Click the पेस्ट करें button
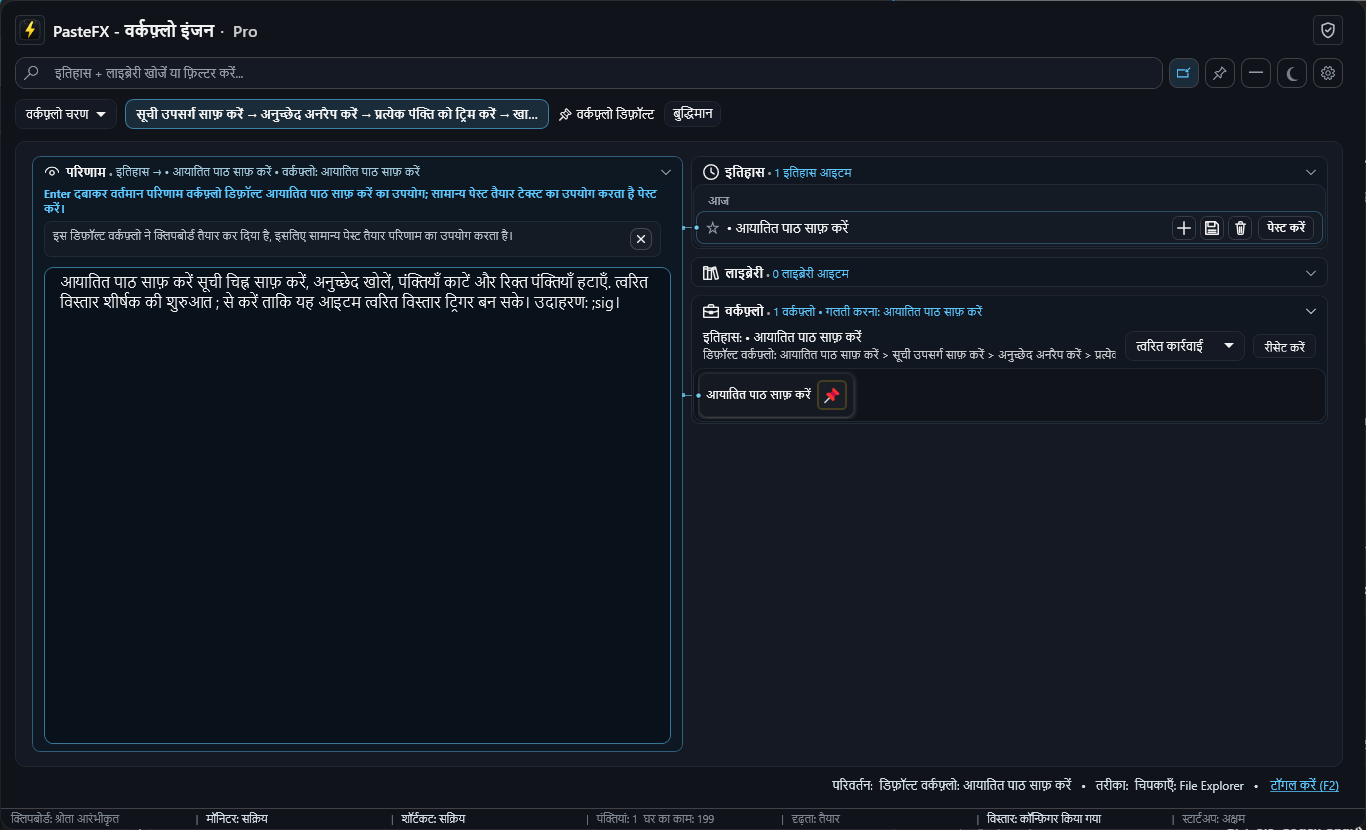 pos(1286,228)
